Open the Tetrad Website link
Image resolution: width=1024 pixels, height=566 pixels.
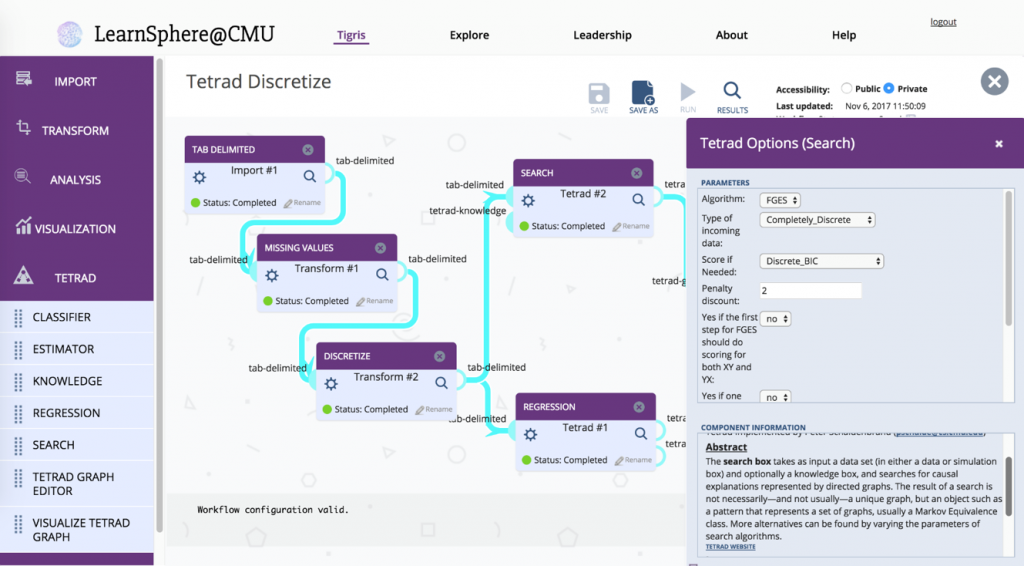pyautogui.click(x=730, y=546)
